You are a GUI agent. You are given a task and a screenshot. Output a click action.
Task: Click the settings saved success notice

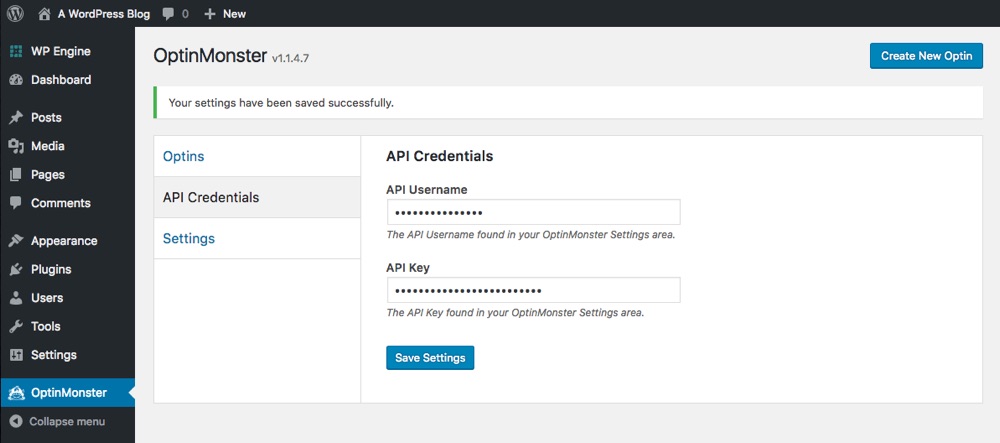pos(568,103)
